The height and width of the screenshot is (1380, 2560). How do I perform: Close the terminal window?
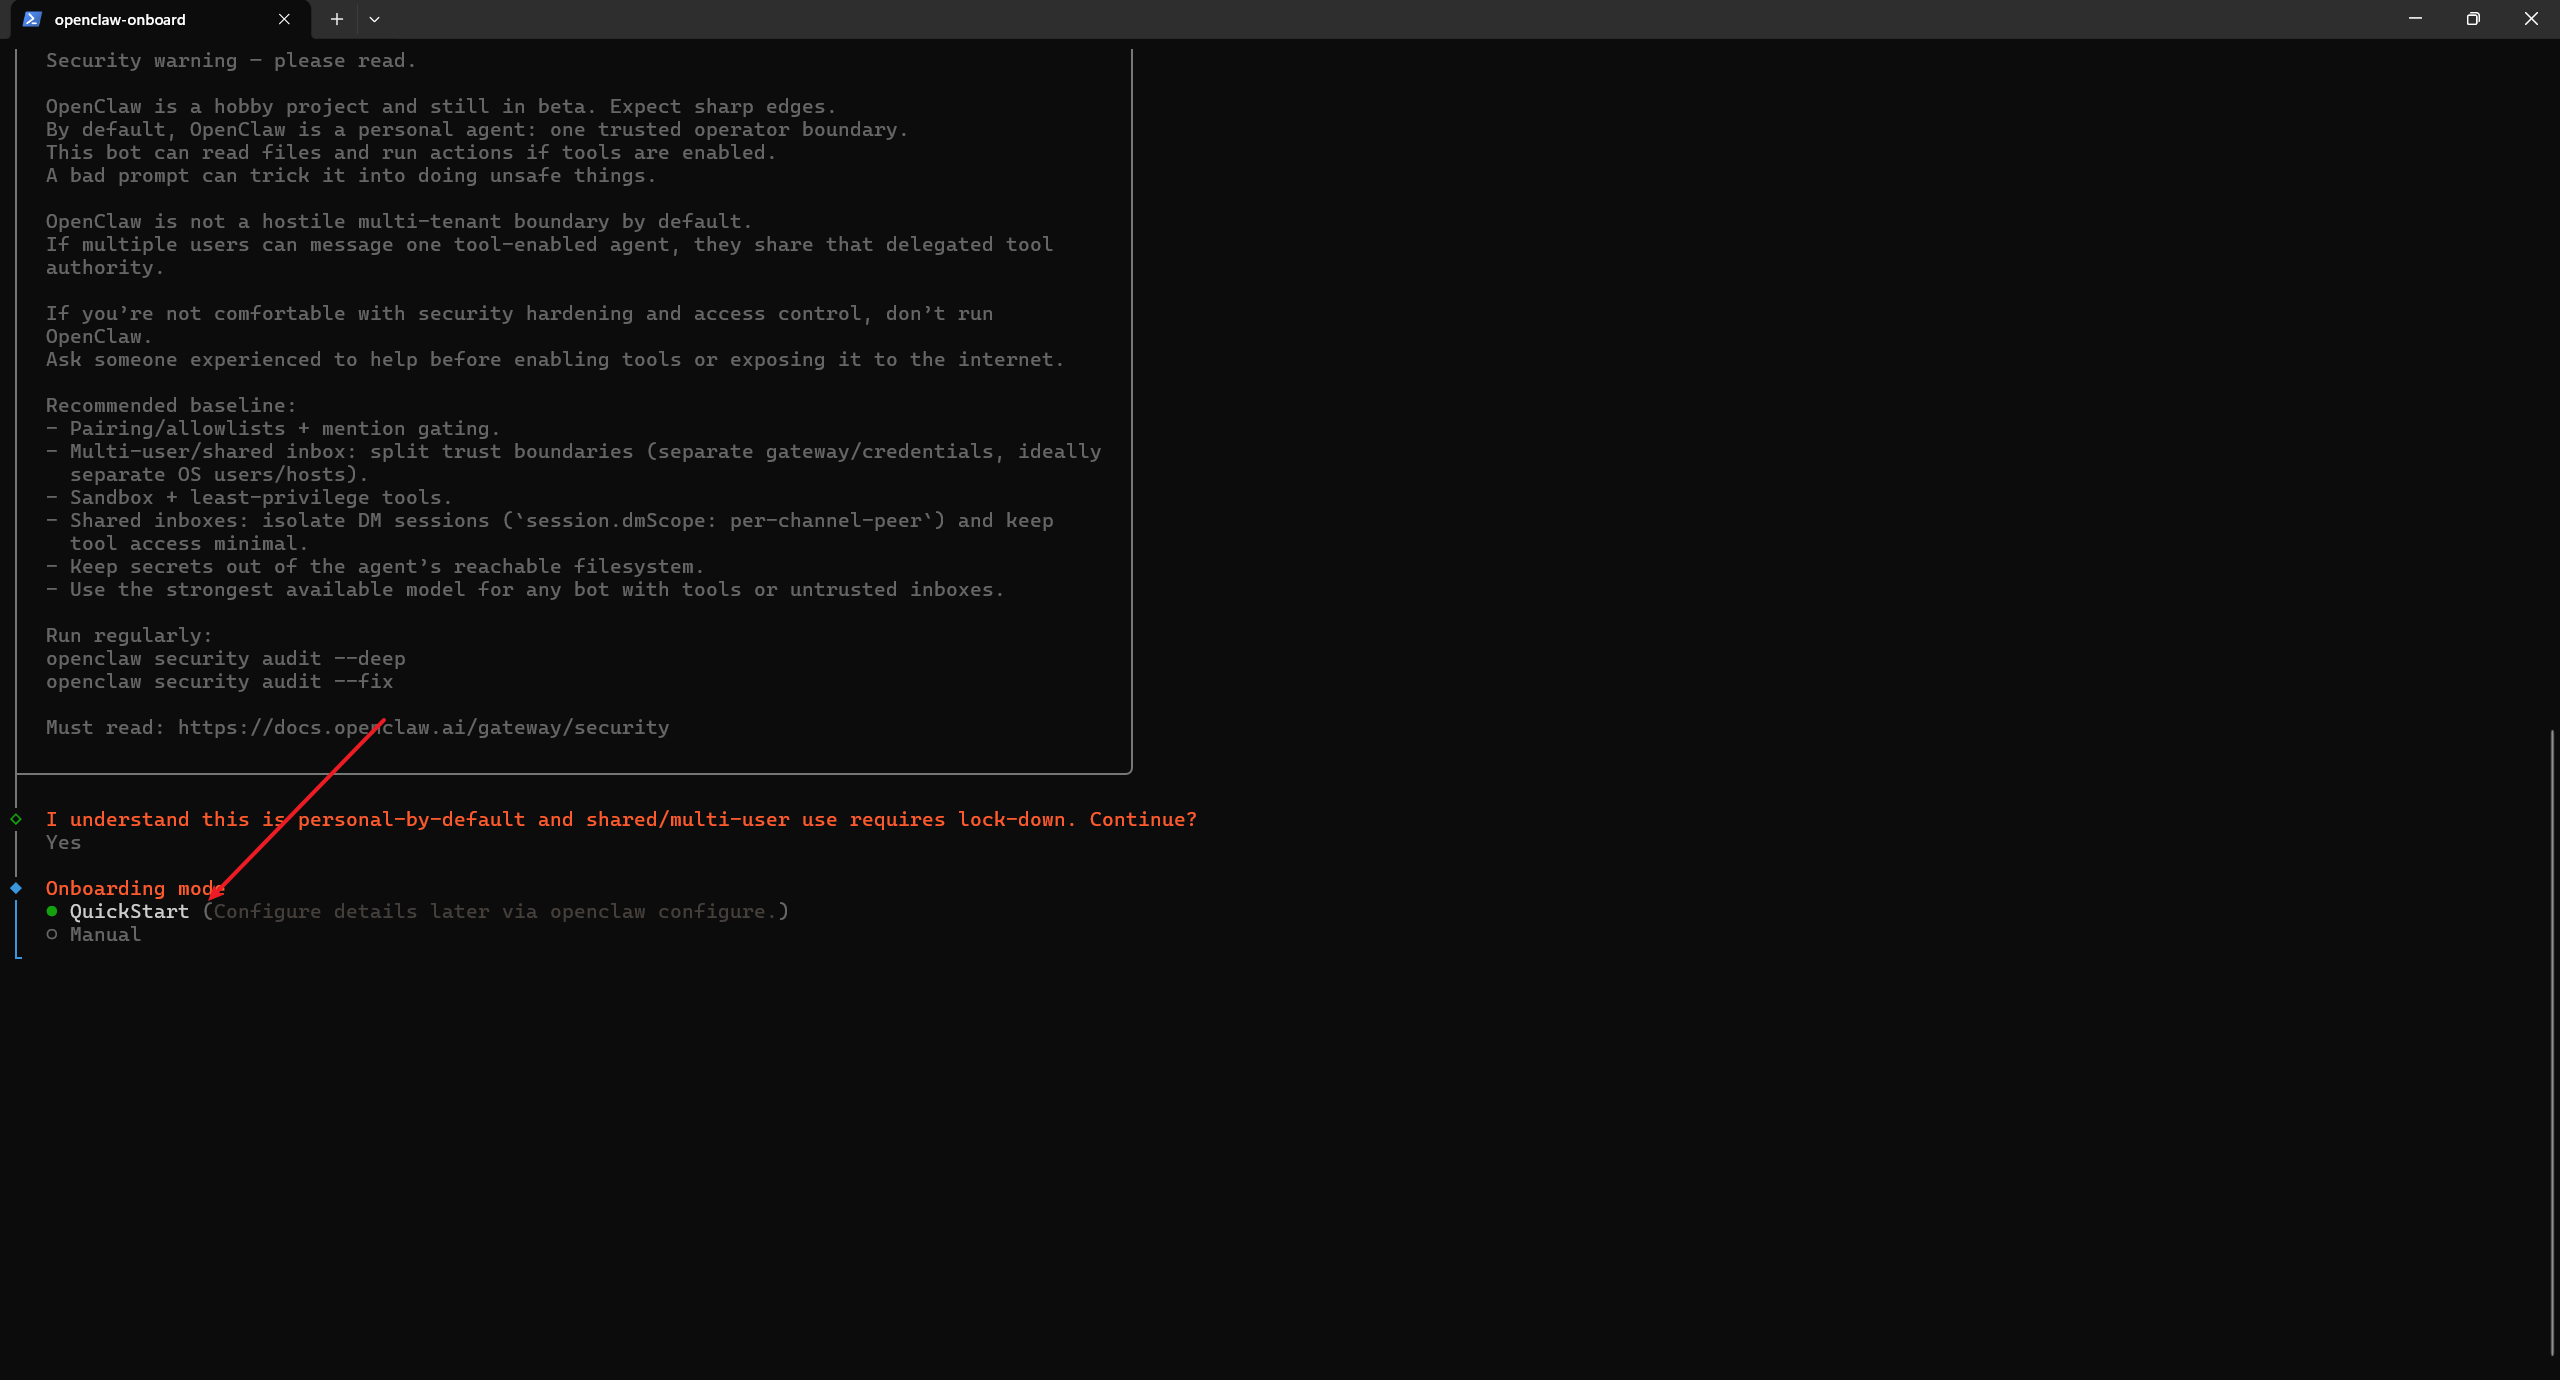point(2531,19)
